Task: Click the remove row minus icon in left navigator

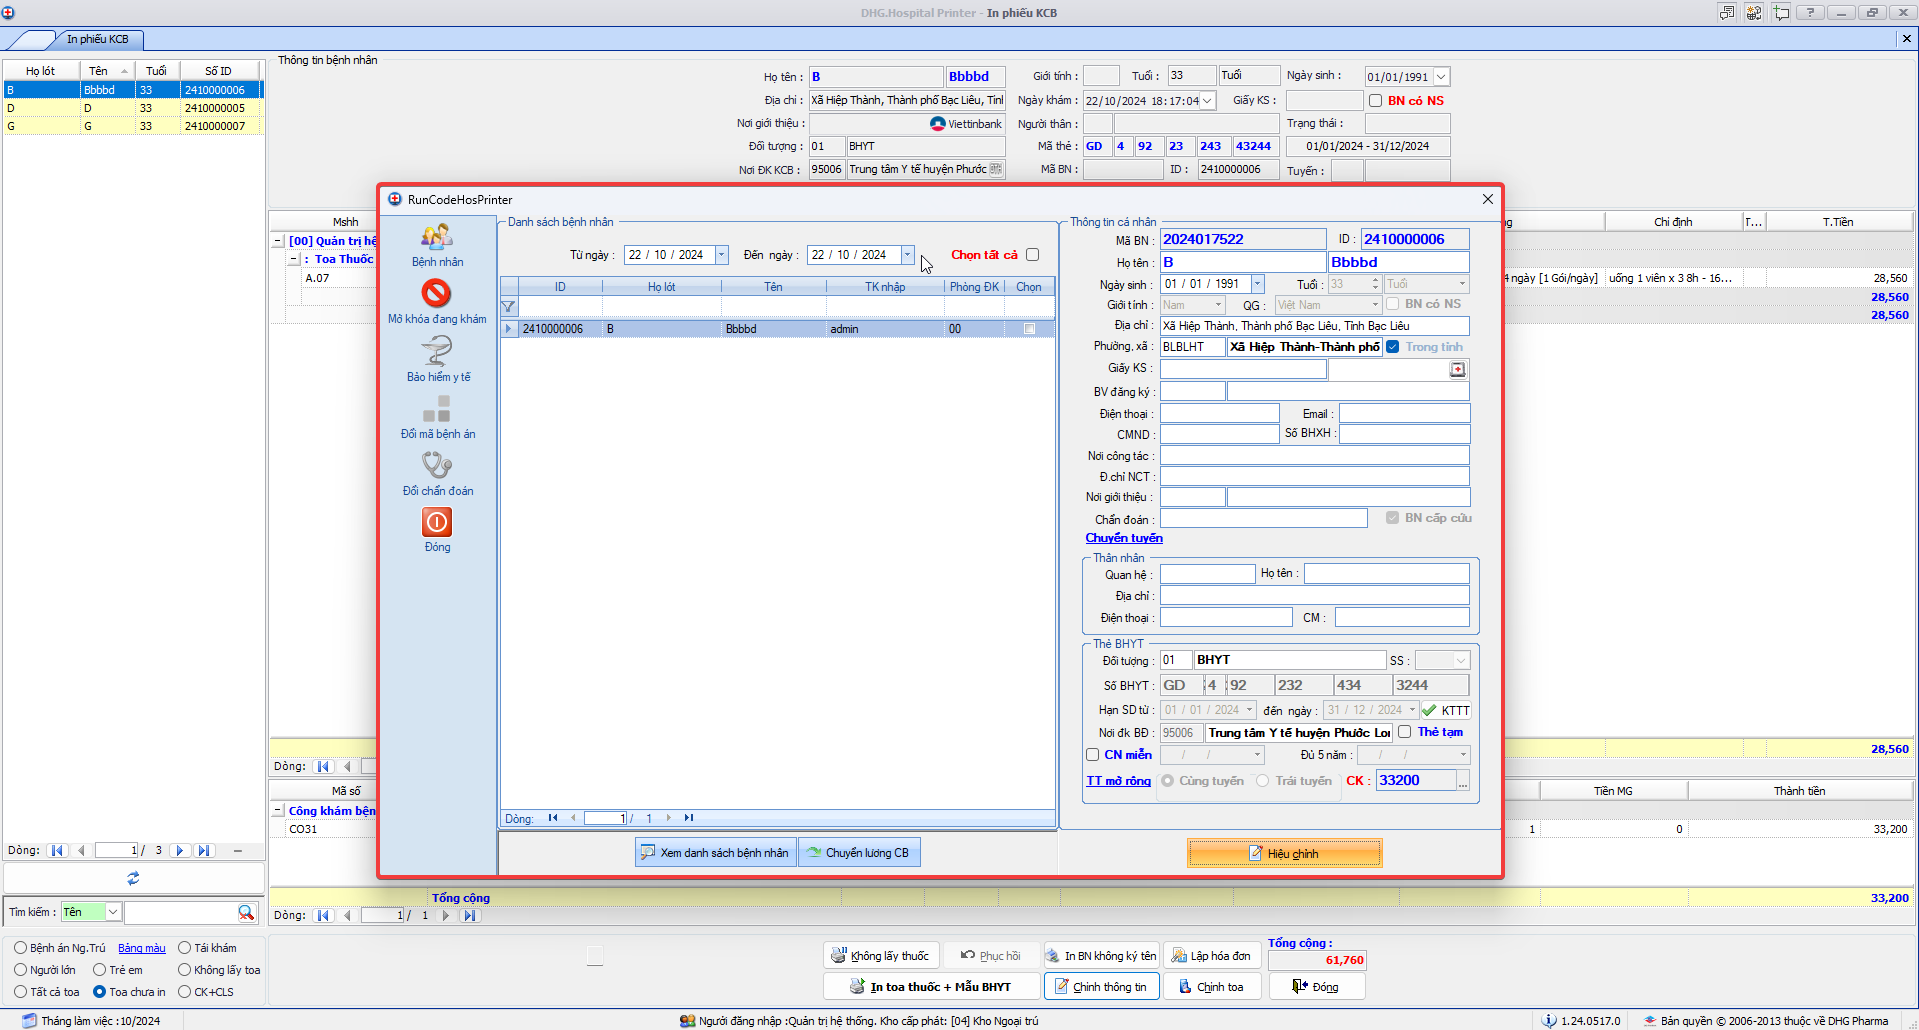Action: [x=238, y=851]
